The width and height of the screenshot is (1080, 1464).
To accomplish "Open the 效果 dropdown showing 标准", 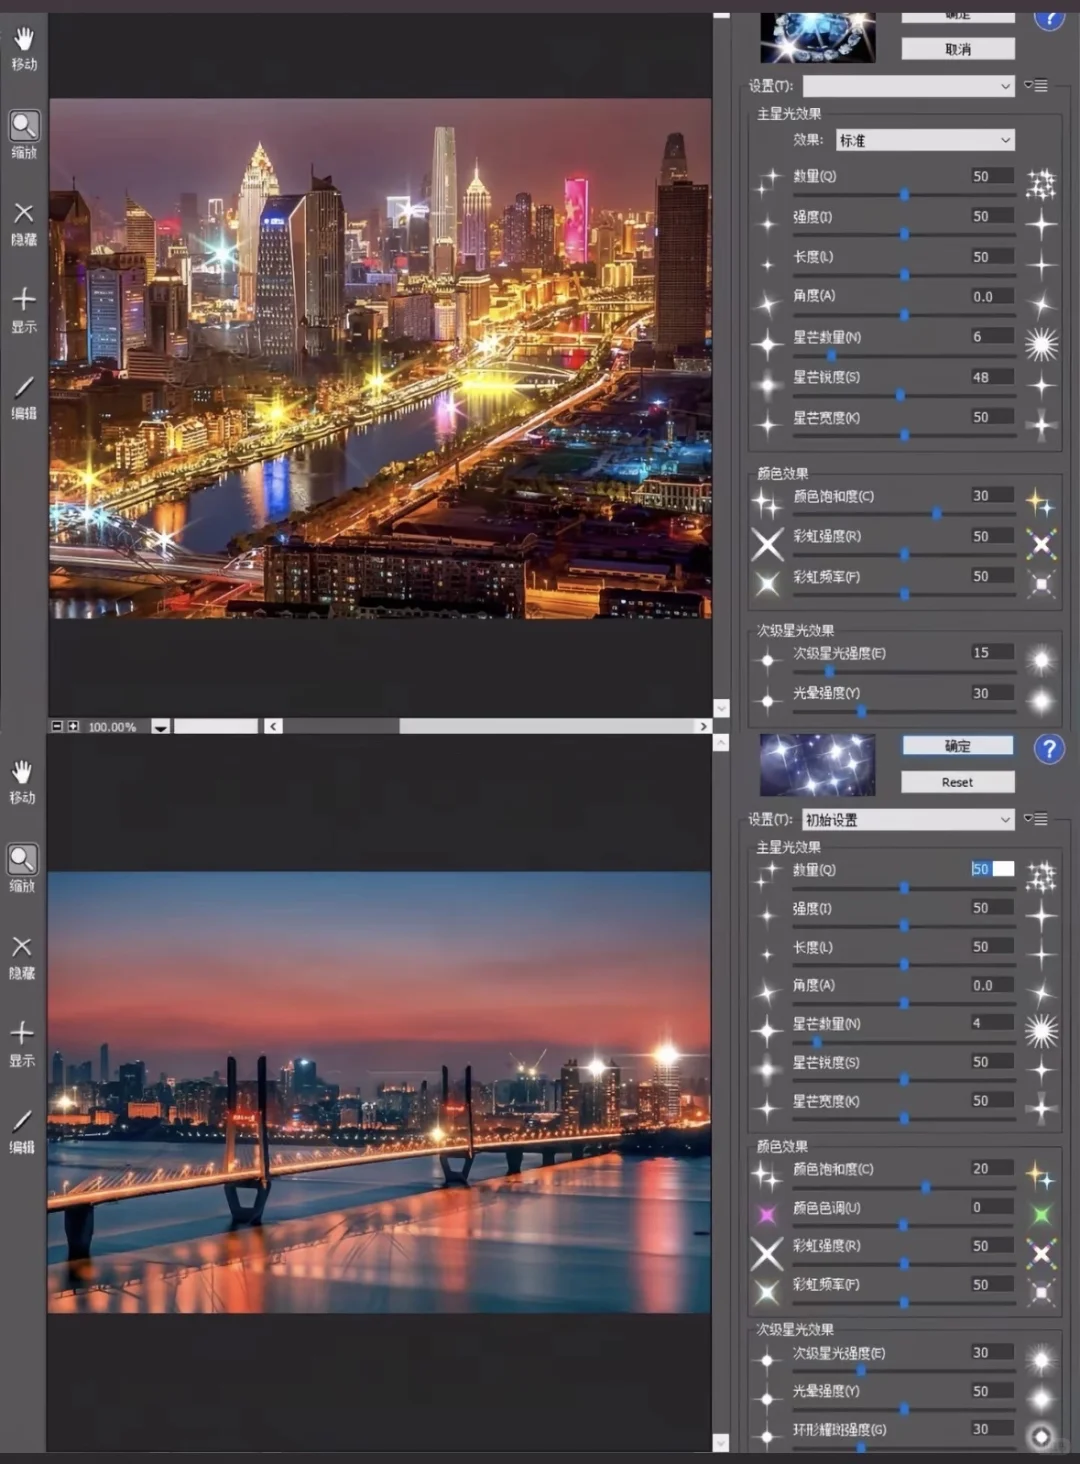I will click(x=925, y=140).
